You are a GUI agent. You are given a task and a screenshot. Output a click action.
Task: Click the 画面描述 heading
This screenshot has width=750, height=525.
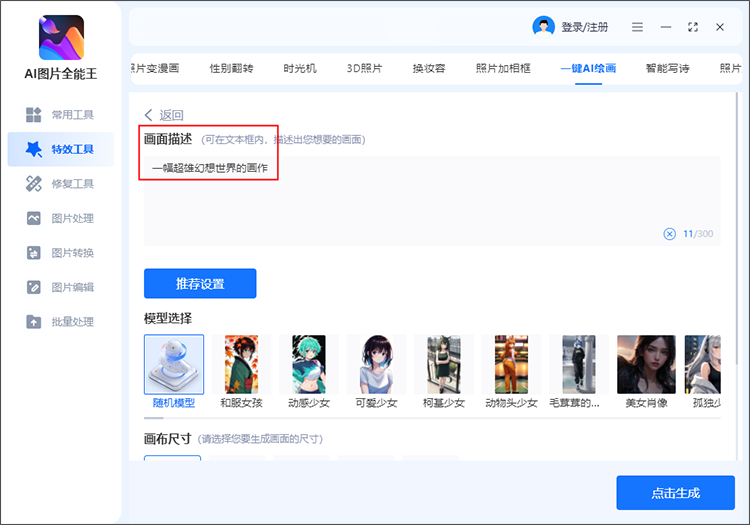tap(168, 139)
